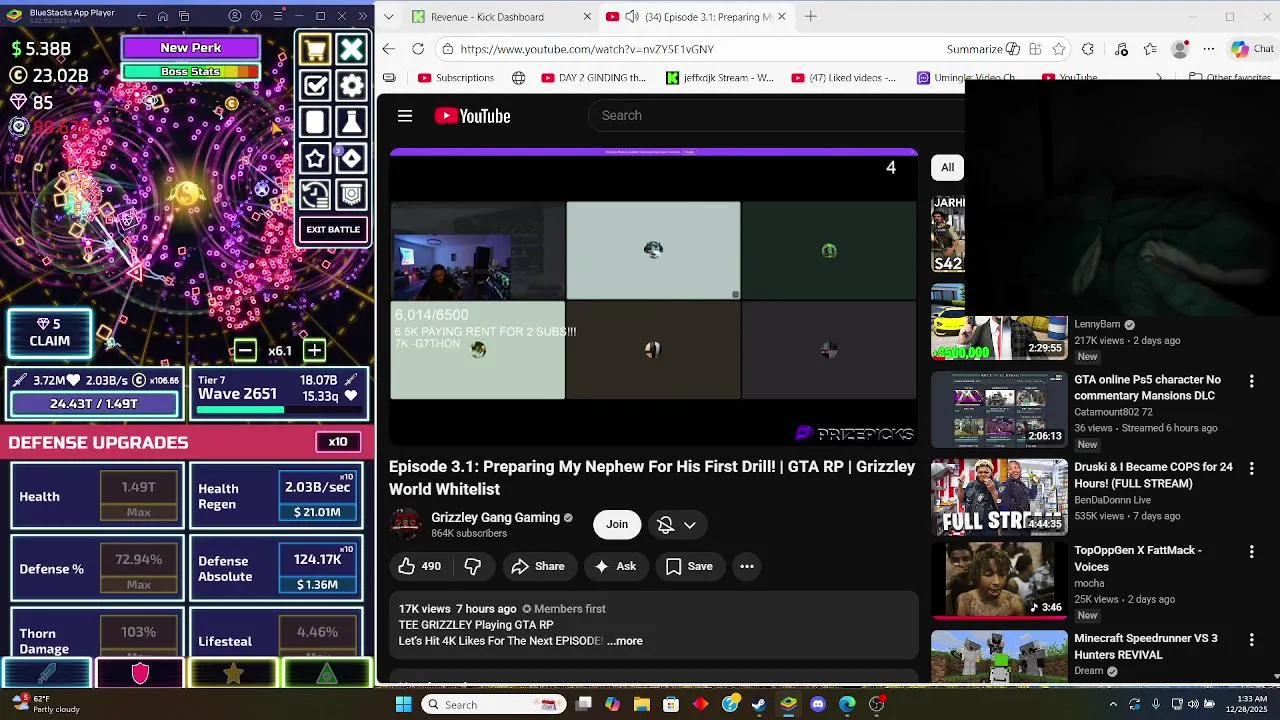Open the card icon in game menu
The height and width of the screenshot is (720, 1280).
(x=315, y=122)
